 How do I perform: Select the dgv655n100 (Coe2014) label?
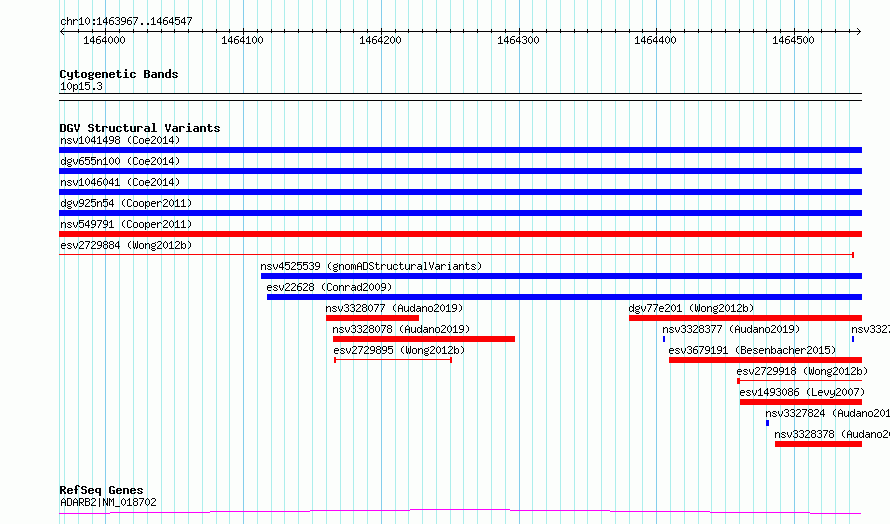pos(120,161)
